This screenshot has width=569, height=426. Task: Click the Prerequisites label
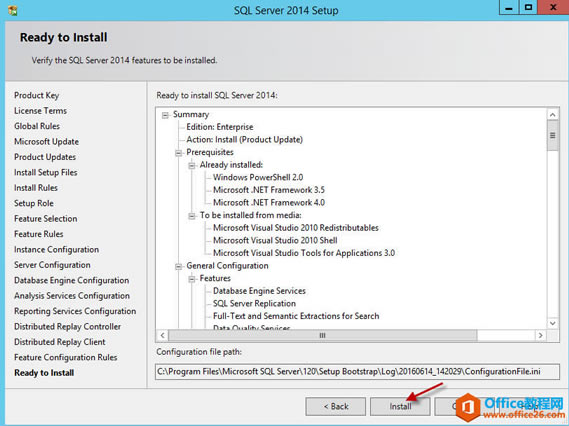click(210, 152)
